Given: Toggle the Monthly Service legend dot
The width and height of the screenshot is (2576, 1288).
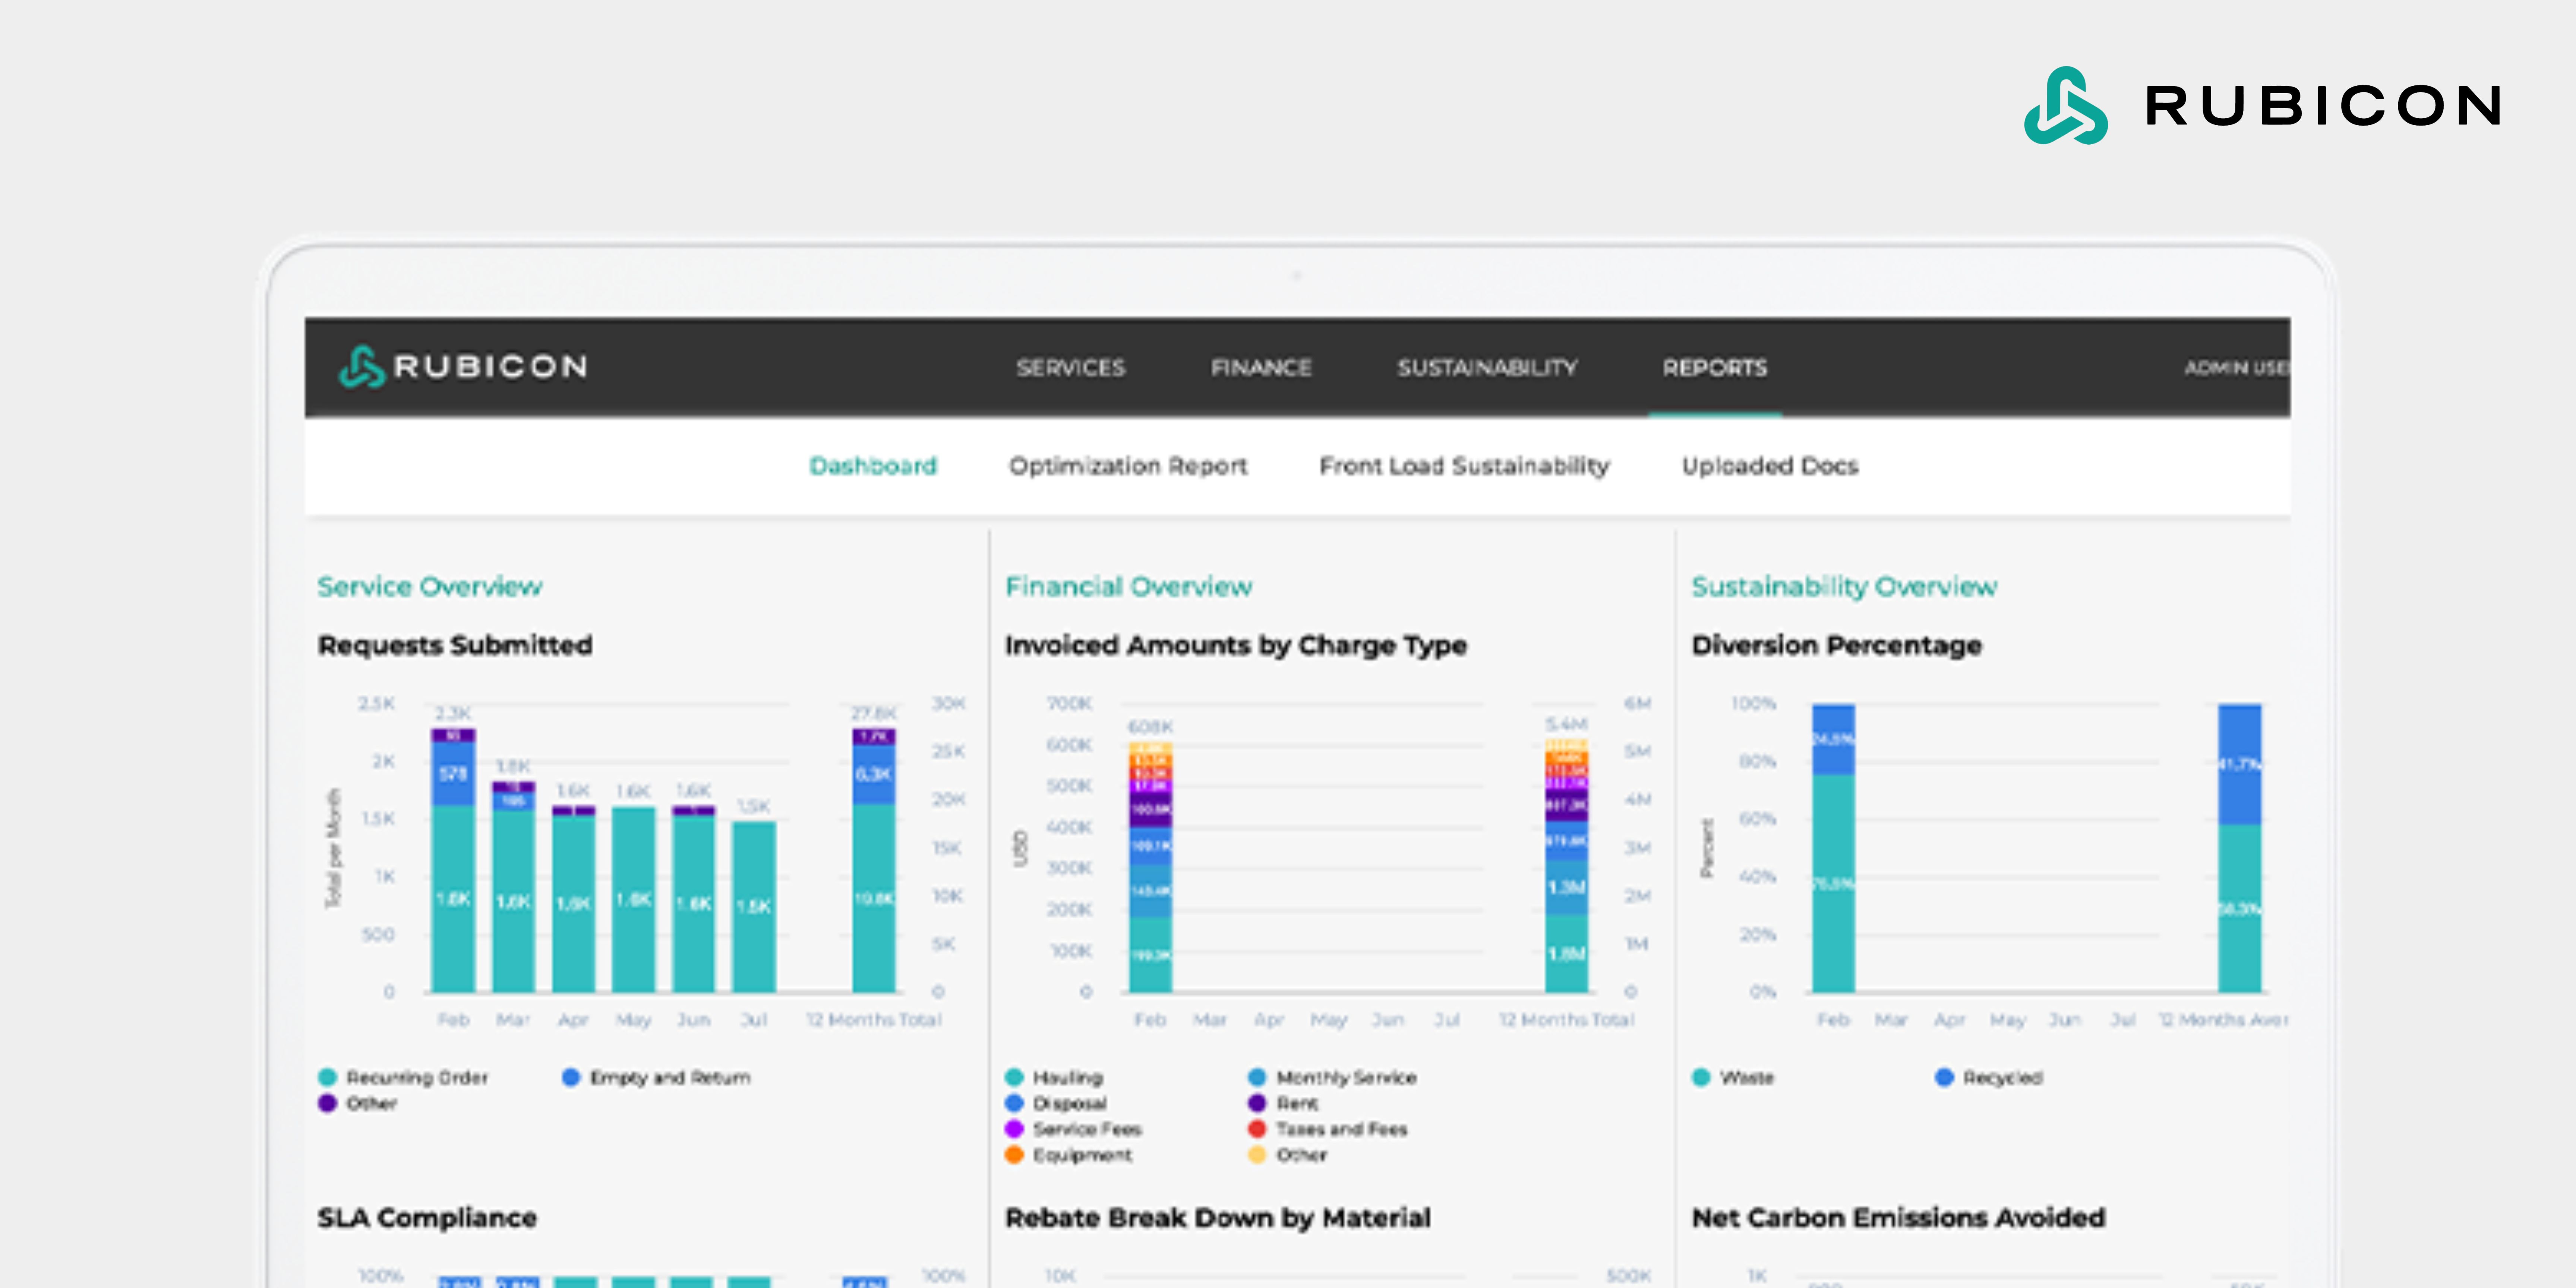Looking at the screenshot, I should coord(1257,1077).
